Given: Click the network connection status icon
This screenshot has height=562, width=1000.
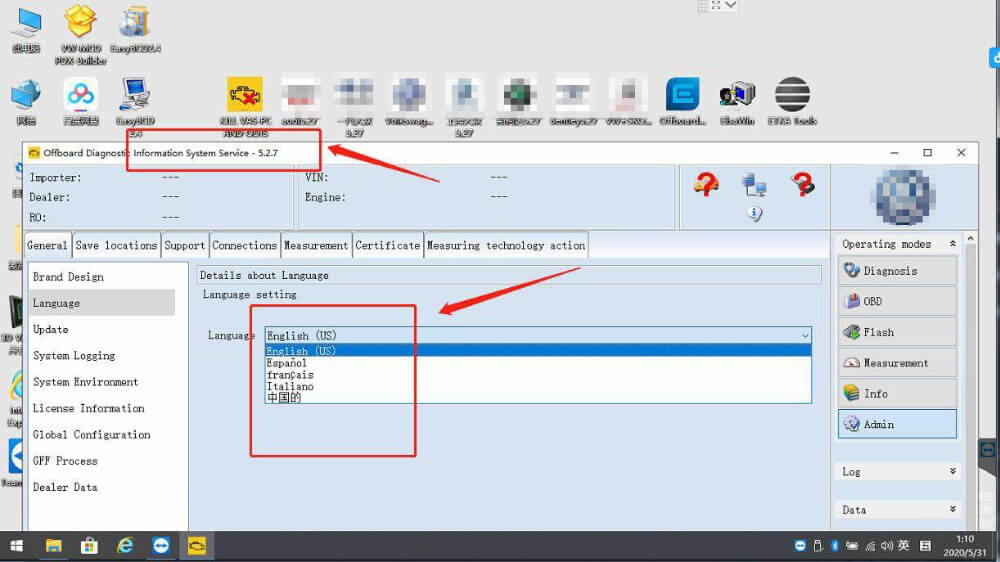Looking at the screenshot, I should pyautogui.click(x=754, y=185).
